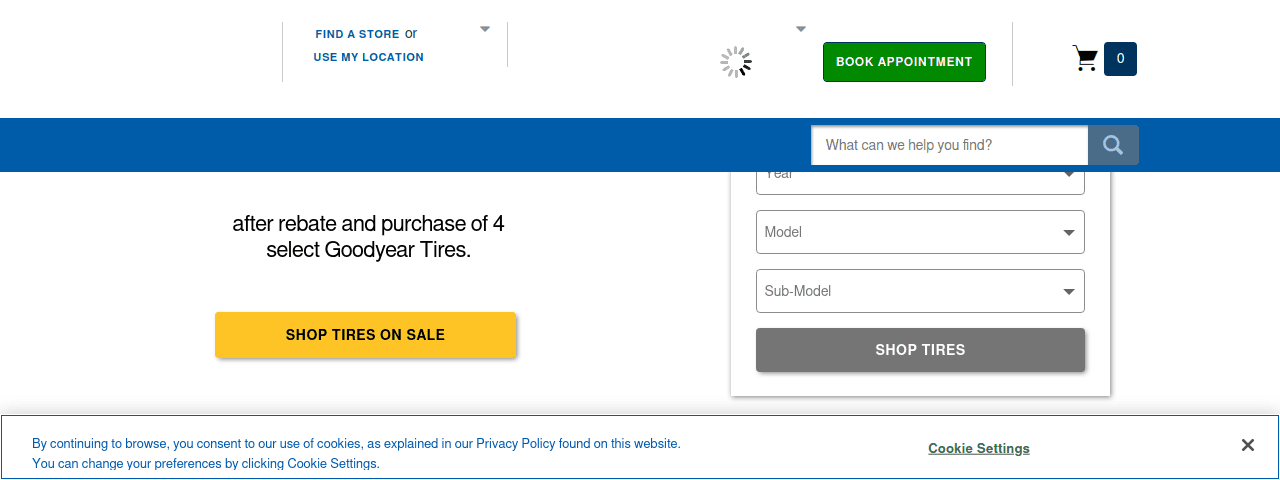Expand the arrow above the loading spinner
Image resolution: width=1280 pixels, height=480 pixels.
(x=800, y=29)
